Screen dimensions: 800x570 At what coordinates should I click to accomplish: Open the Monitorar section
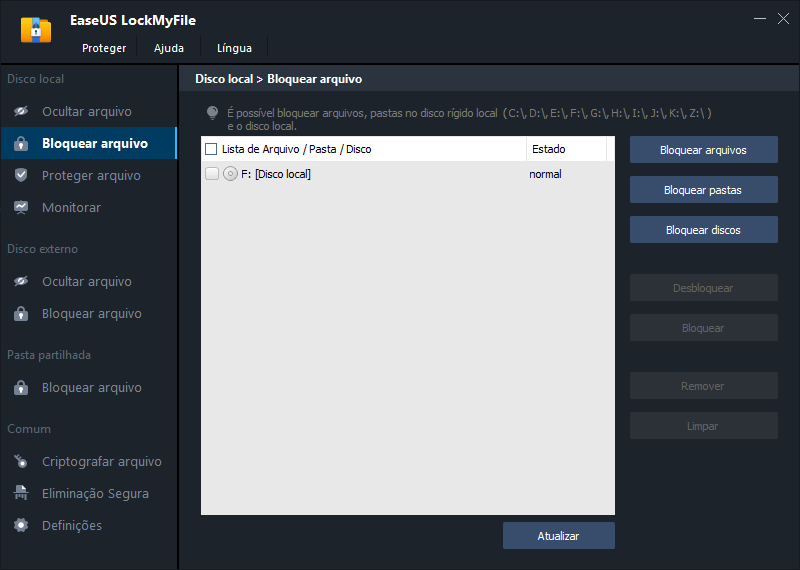pyautogui.click(x=89, y=208)
